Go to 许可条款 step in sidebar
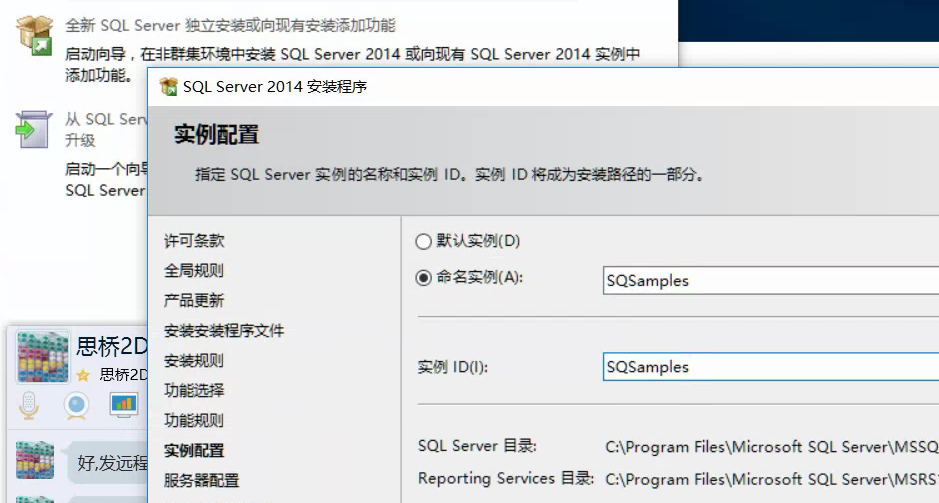939x503 pixels. click(x=194, y=241)
